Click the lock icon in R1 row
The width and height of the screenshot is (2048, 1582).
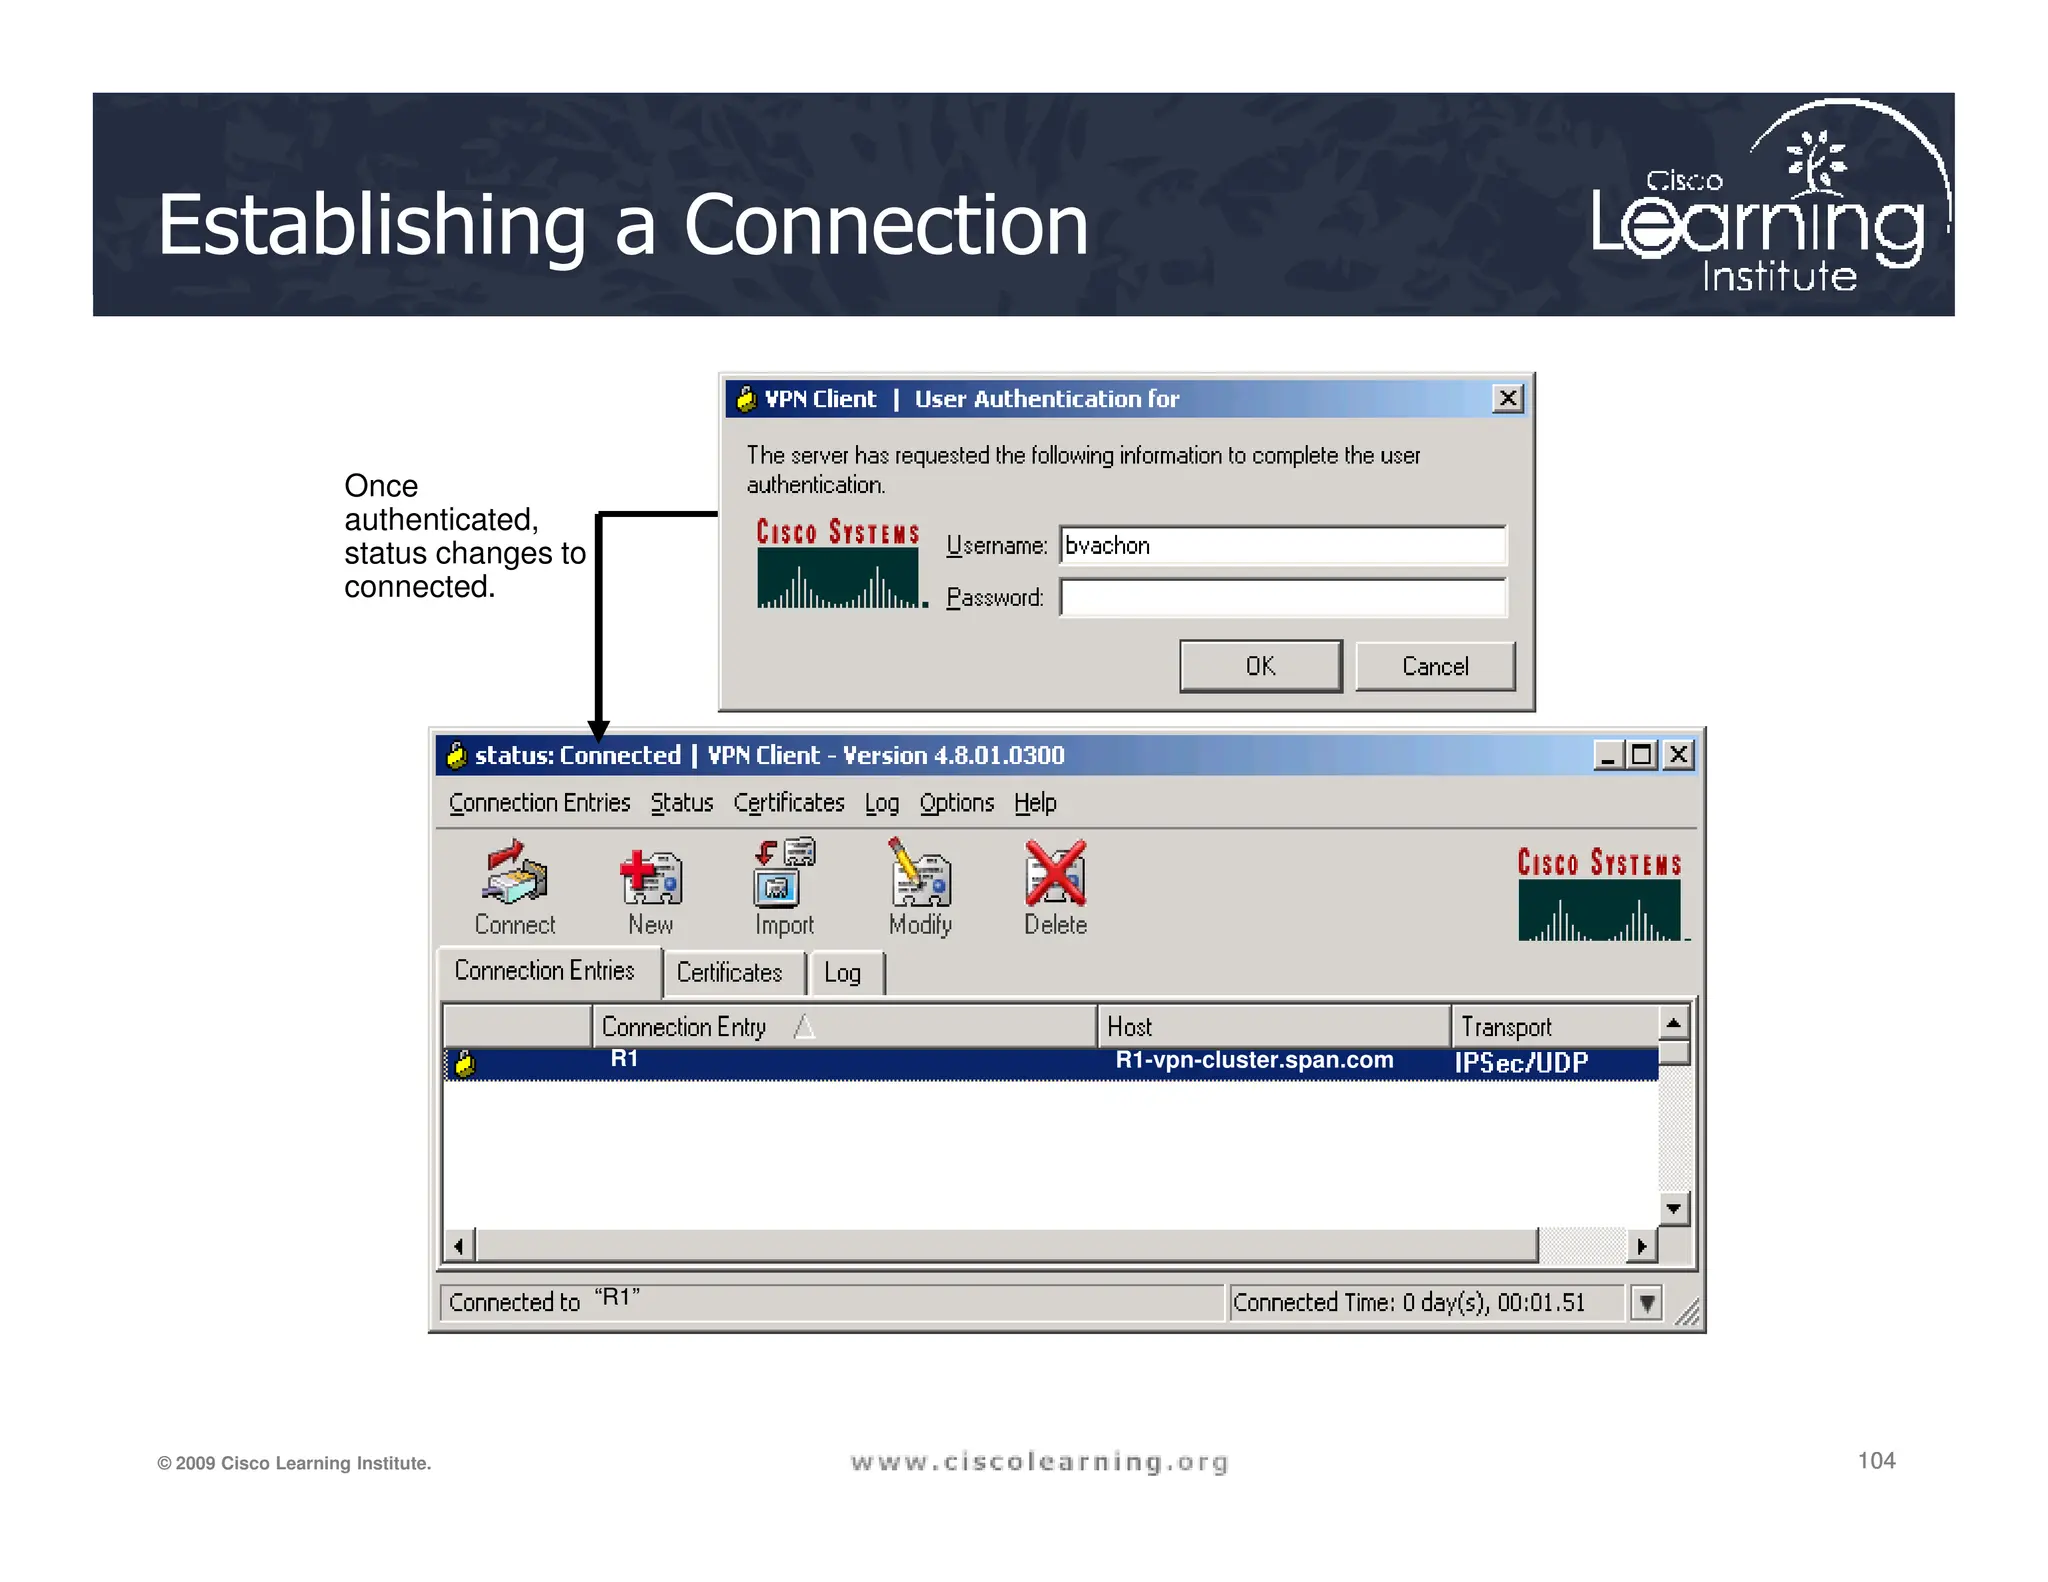point(465,1063)
